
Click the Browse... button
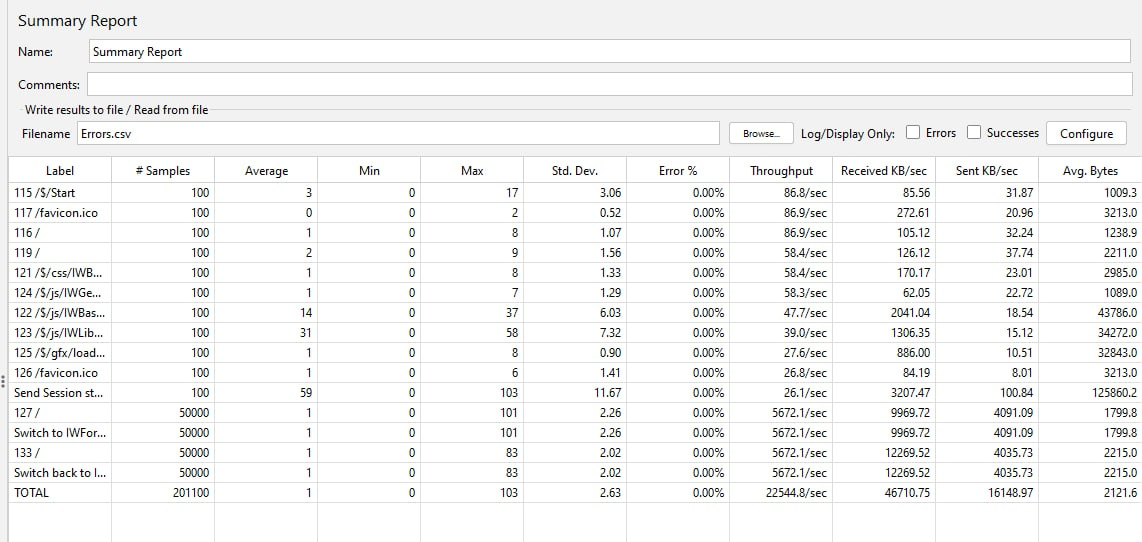(761, 133)
